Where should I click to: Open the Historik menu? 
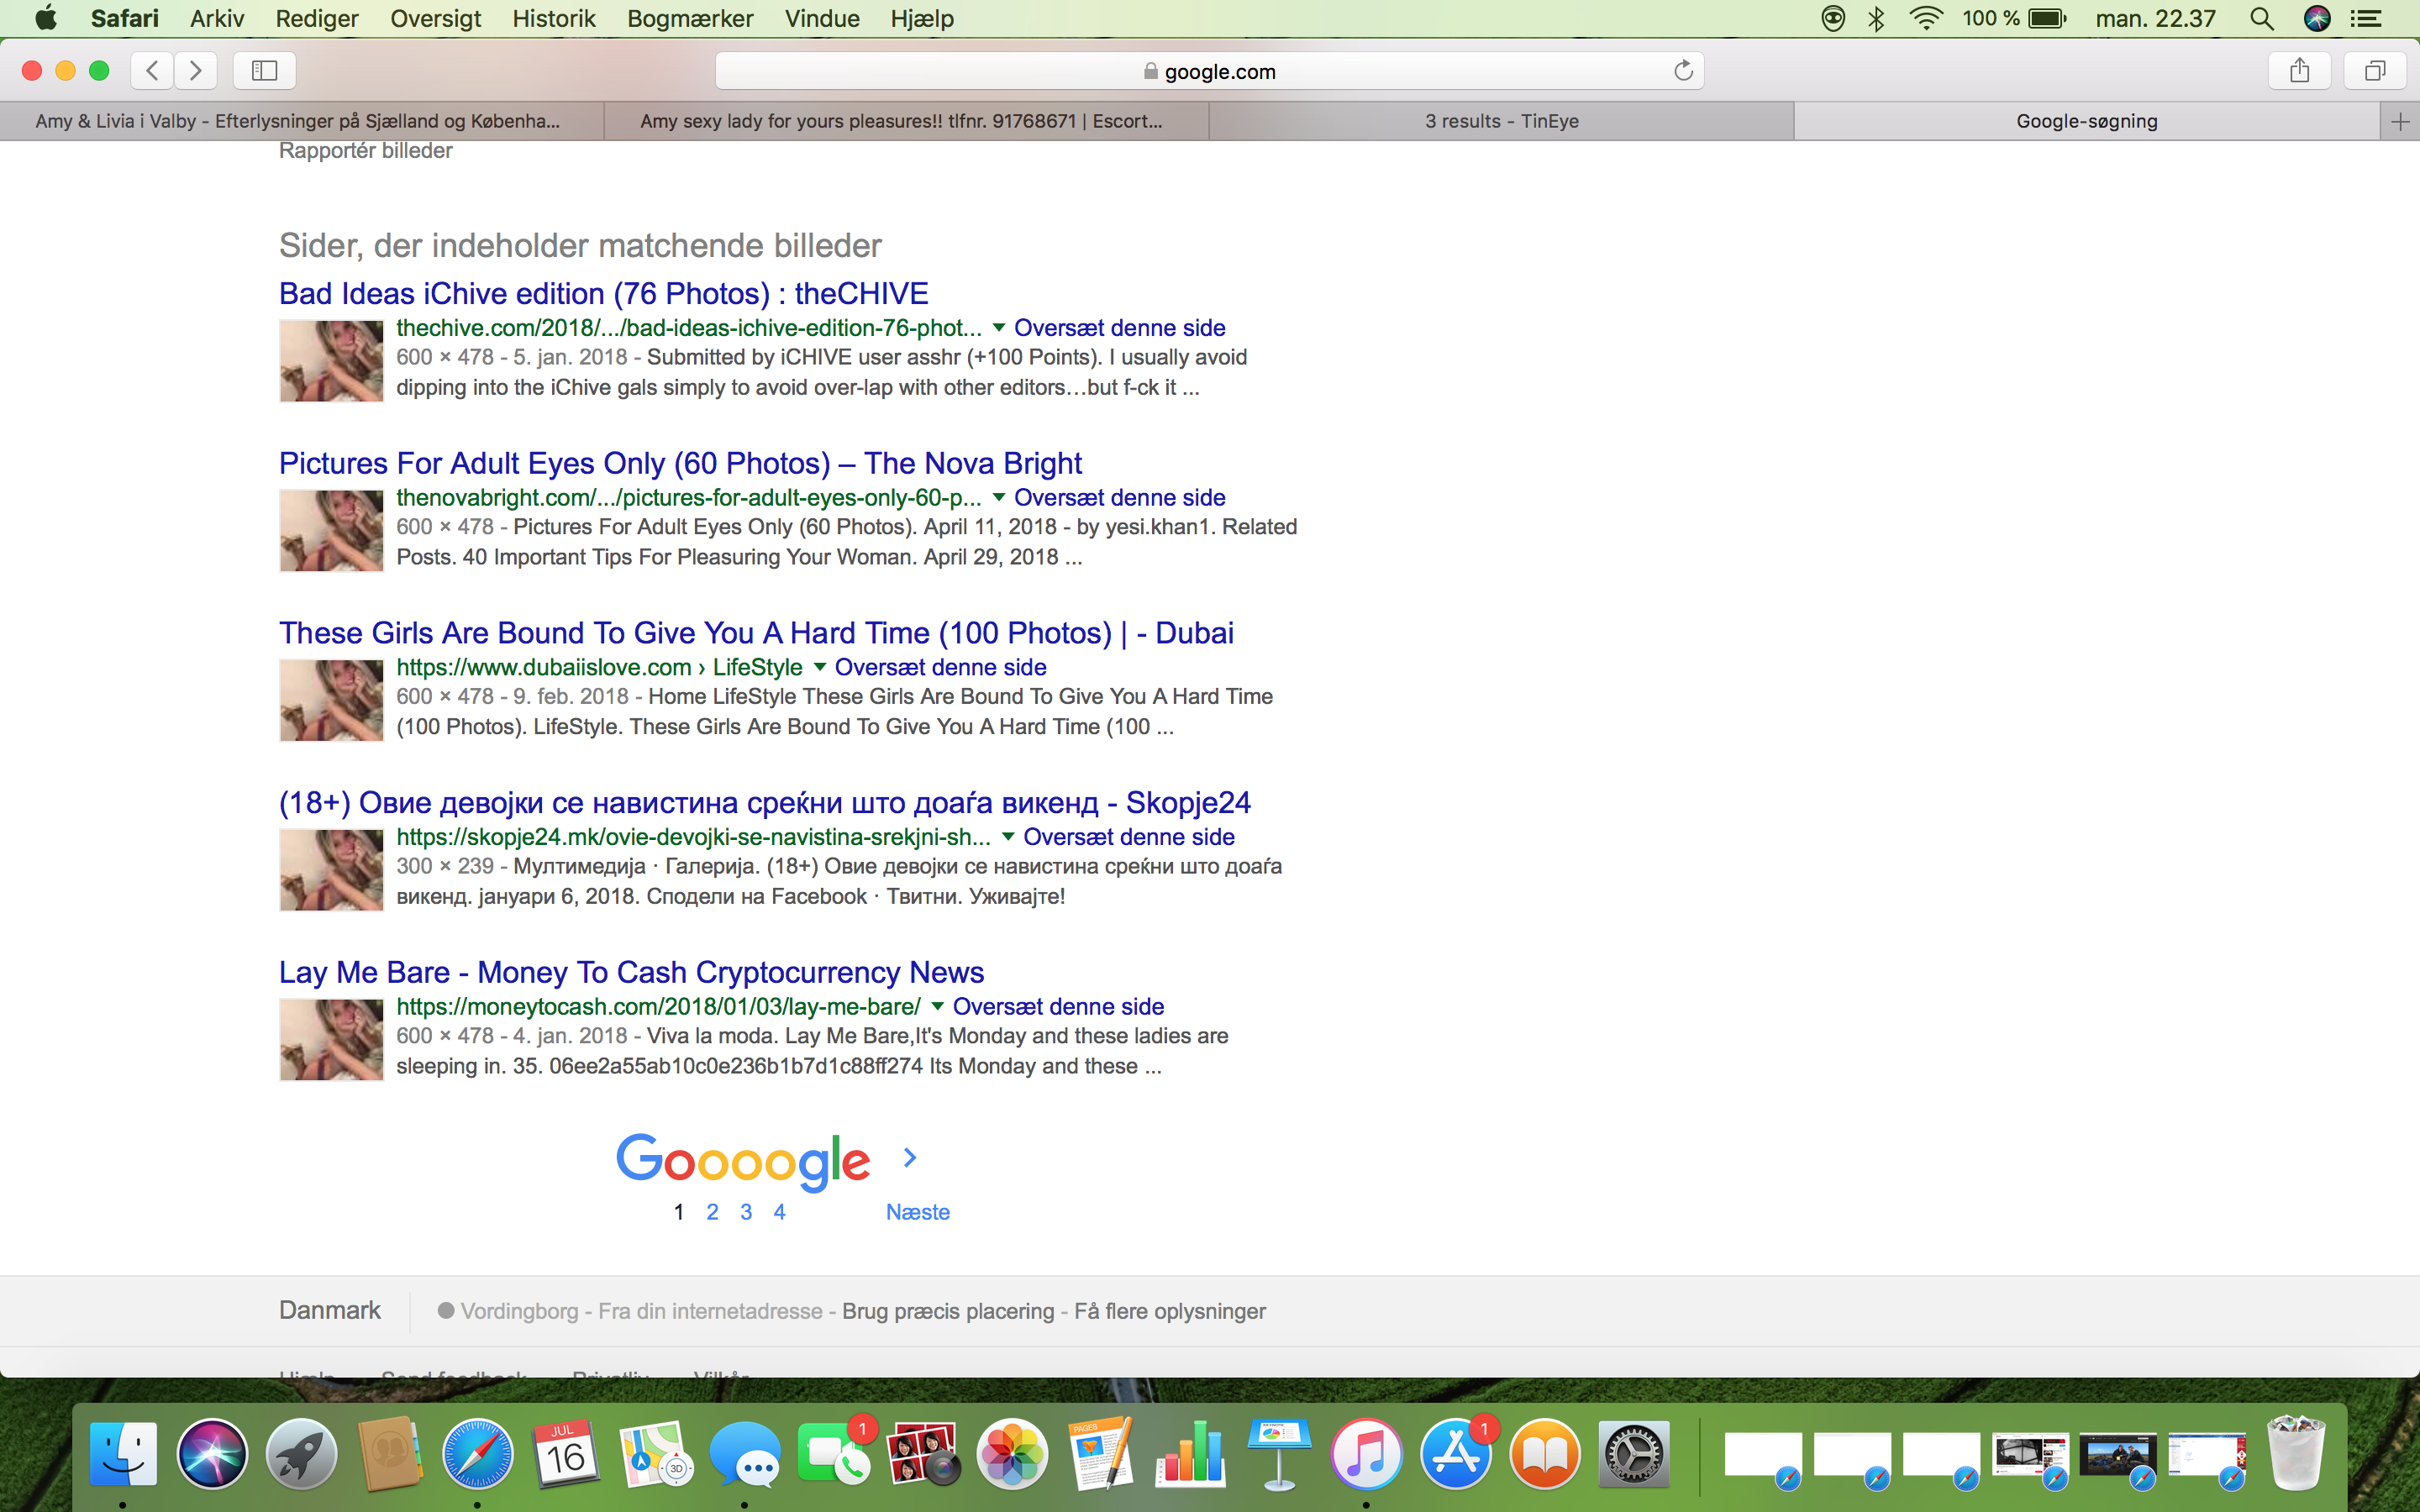(x=554, y=18)
